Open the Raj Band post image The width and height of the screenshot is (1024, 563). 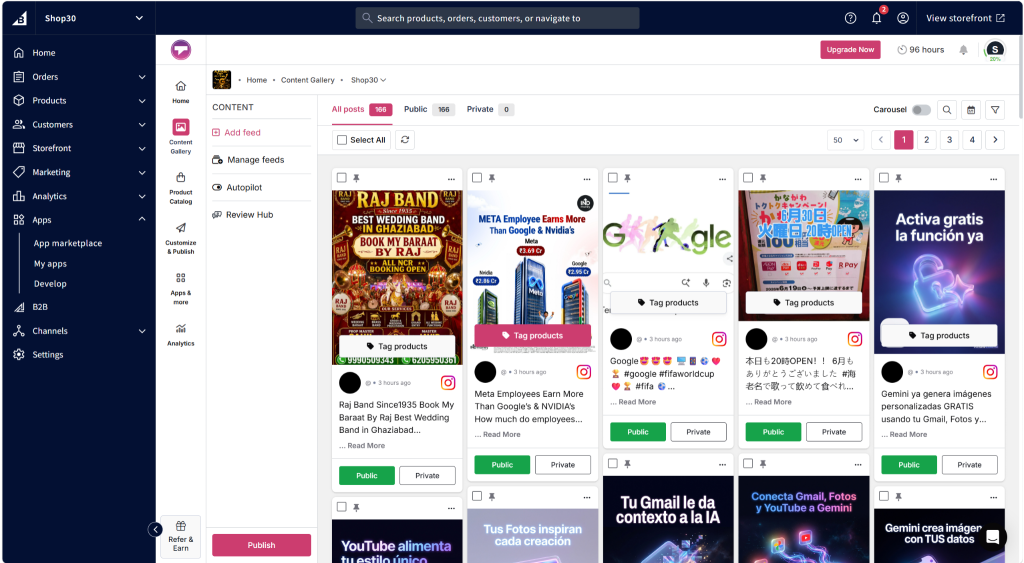[x=397, y=278]
